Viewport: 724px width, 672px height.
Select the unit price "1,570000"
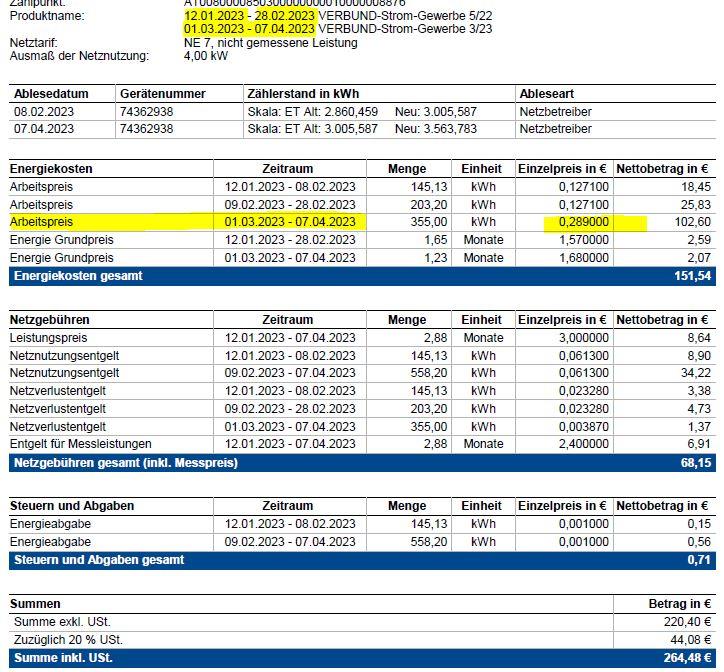tap(584, 240)
